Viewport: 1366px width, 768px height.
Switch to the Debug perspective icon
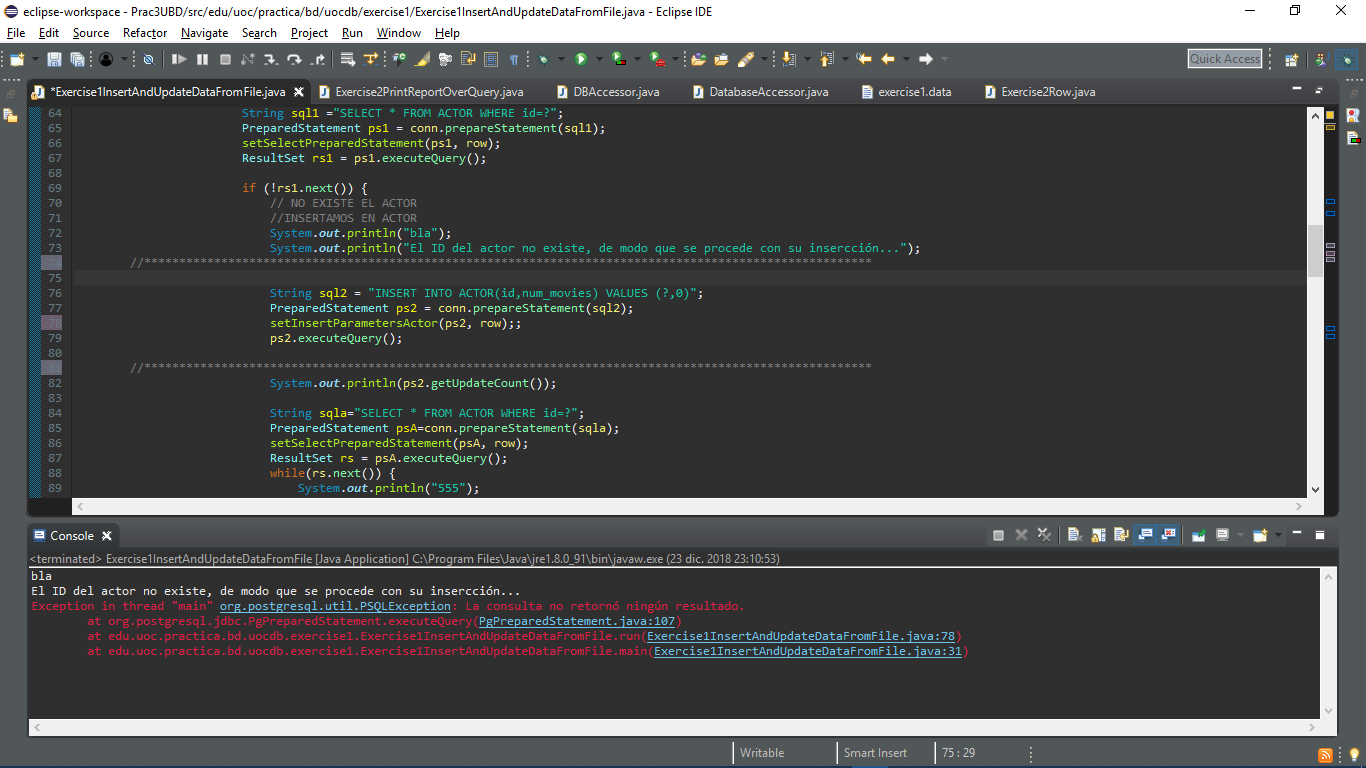pyautogui.click(x=1348, y=60)
